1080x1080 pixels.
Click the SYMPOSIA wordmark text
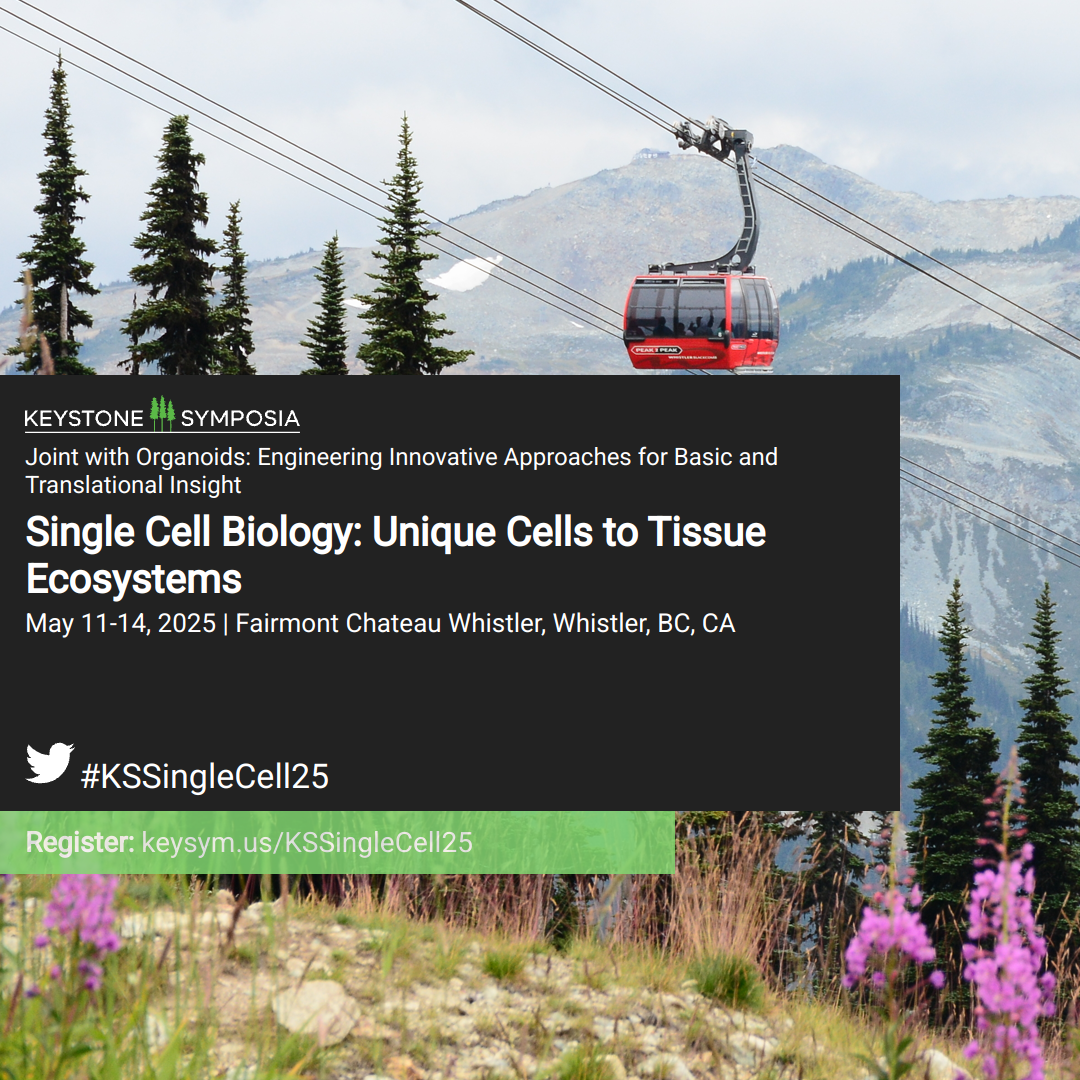[240, 418]
